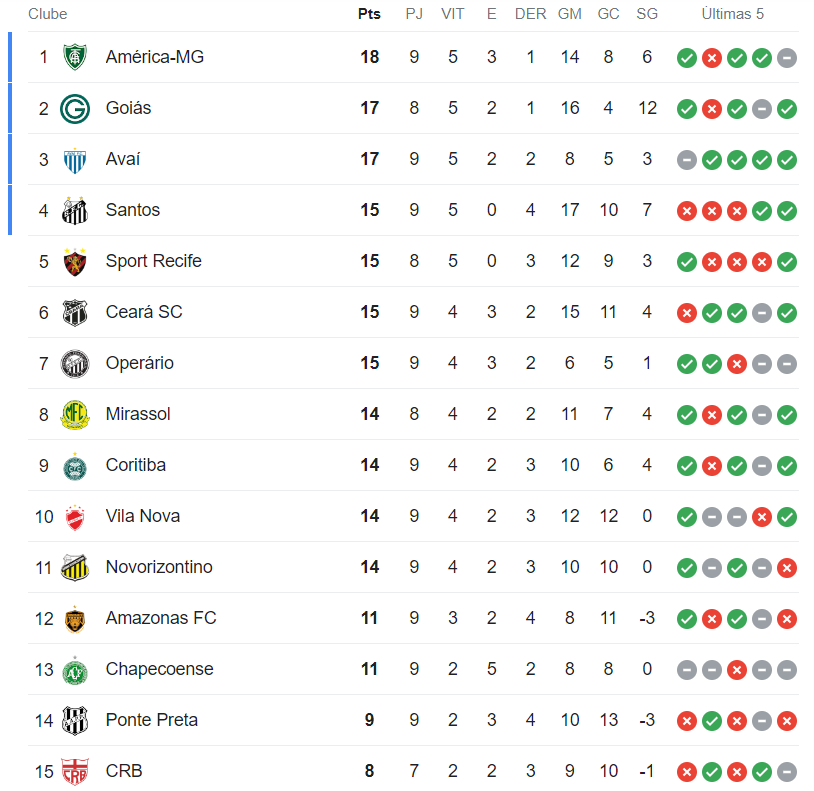Click the Últimas 5 column header
The width and height of the screenshot is (814, 791).
point(732,14)
